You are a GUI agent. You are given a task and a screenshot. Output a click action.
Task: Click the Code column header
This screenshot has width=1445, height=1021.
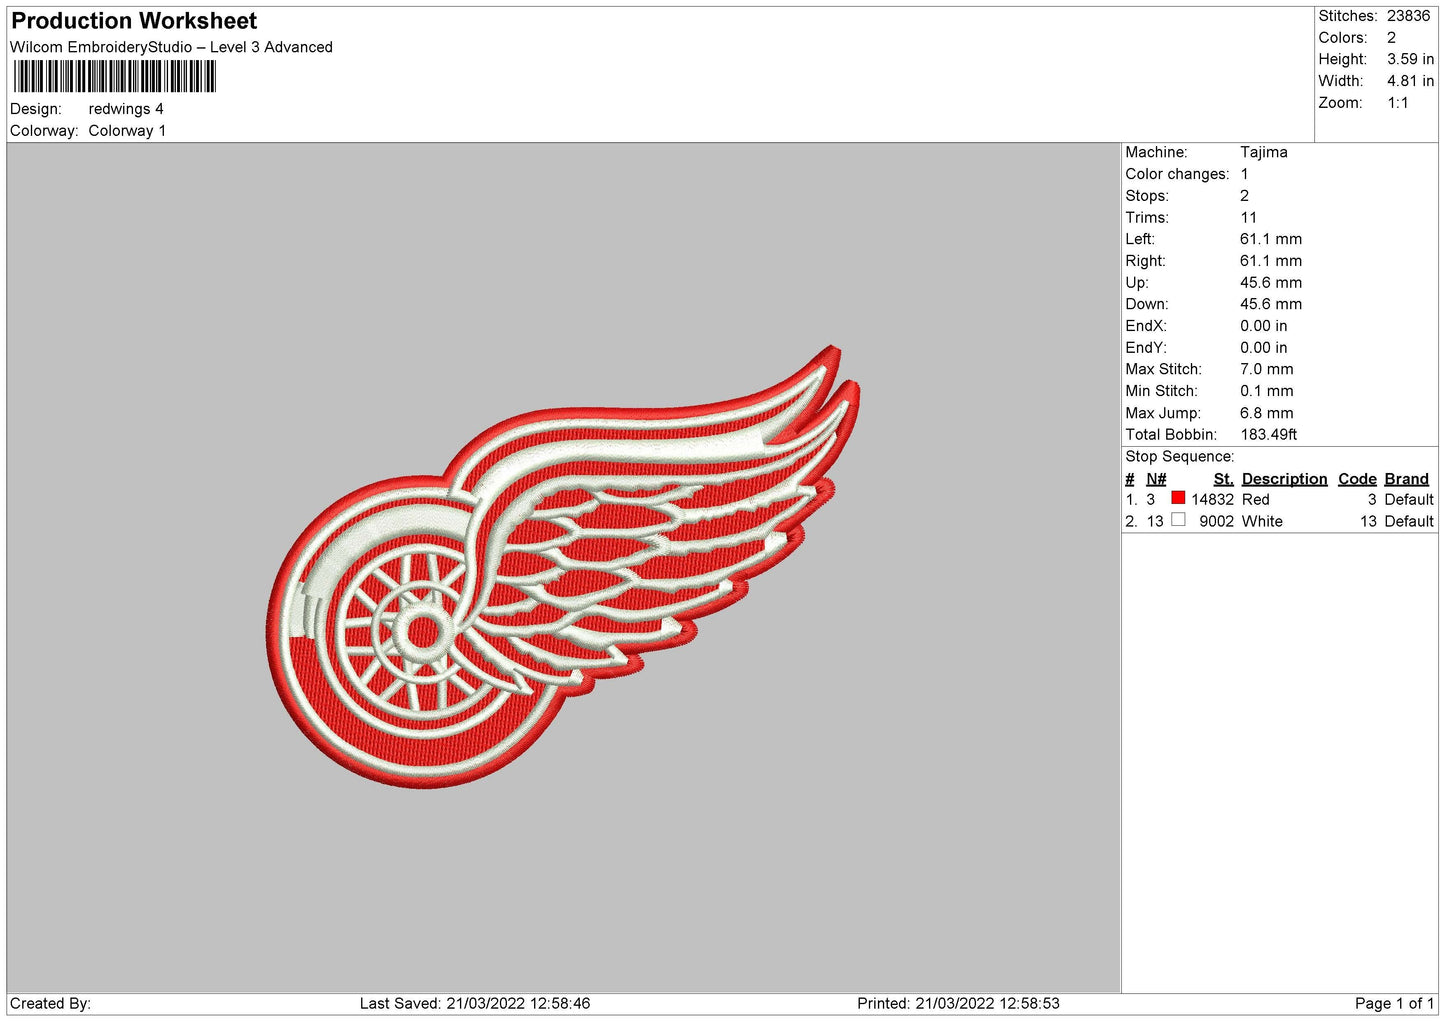point(1357,479)
